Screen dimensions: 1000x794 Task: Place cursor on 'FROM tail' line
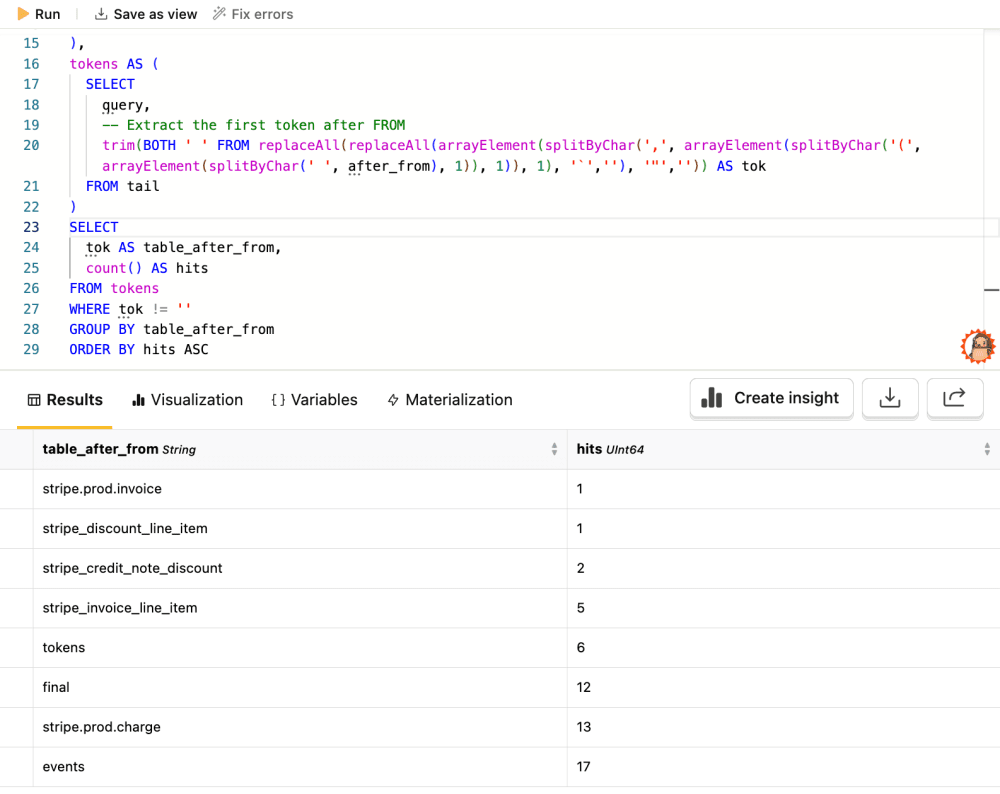click(122, 186)
